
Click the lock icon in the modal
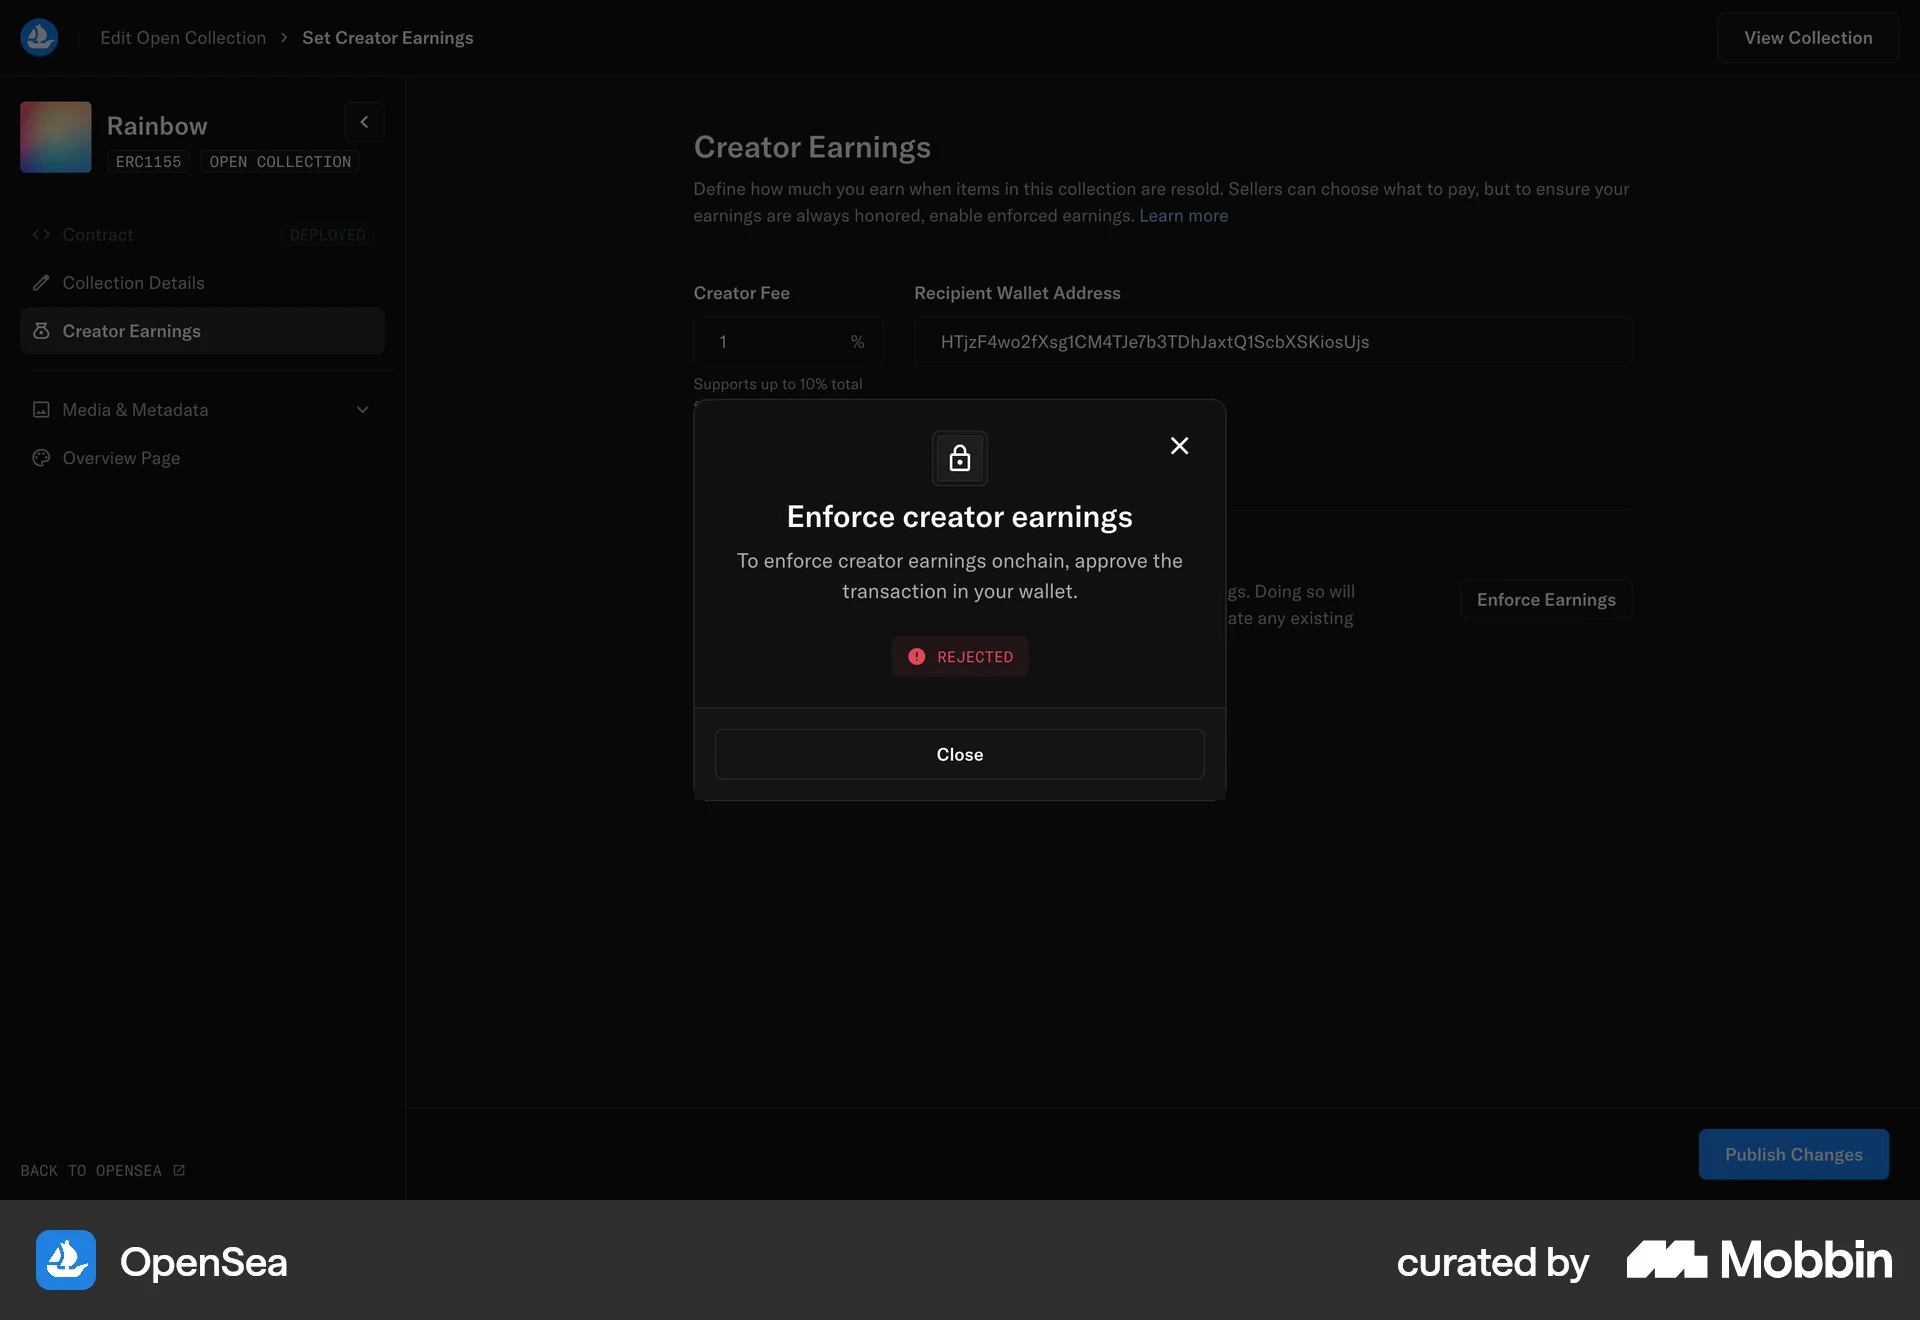click(x=959, y=459)
